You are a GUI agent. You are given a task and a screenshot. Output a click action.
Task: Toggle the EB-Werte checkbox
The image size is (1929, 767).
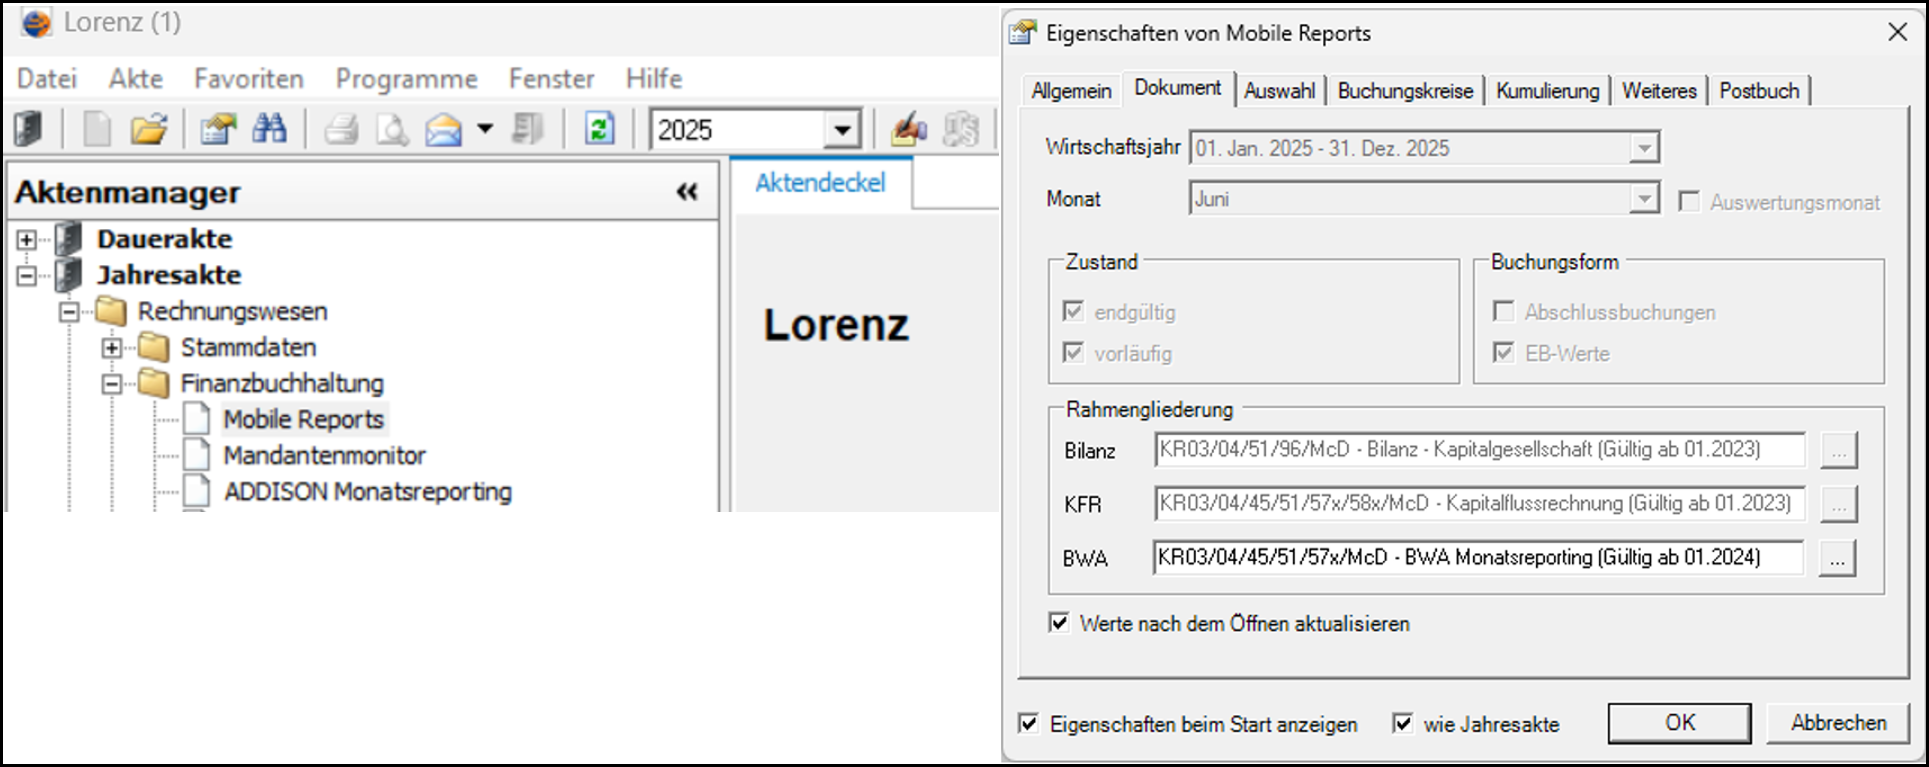pyautogui.click(x=1503, y=352)
